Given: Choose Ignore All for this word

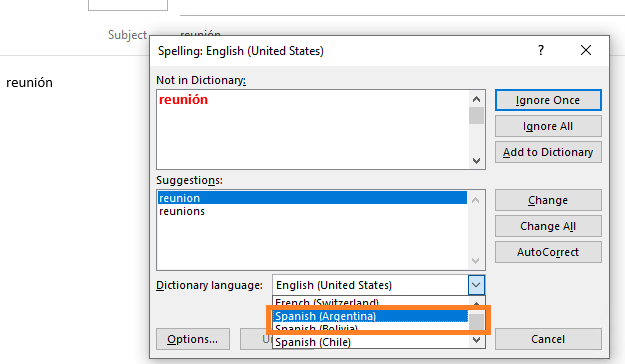Looking at the screenshot, I should (548, 126).
